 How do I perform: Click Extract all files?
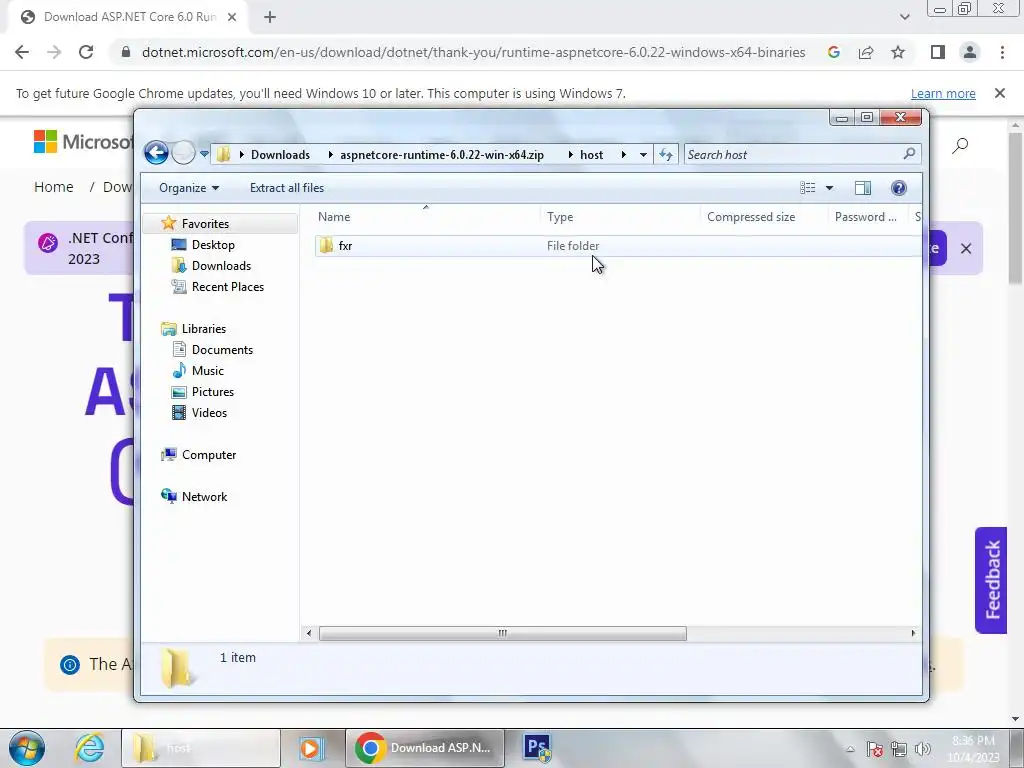(x=287, y=188)
